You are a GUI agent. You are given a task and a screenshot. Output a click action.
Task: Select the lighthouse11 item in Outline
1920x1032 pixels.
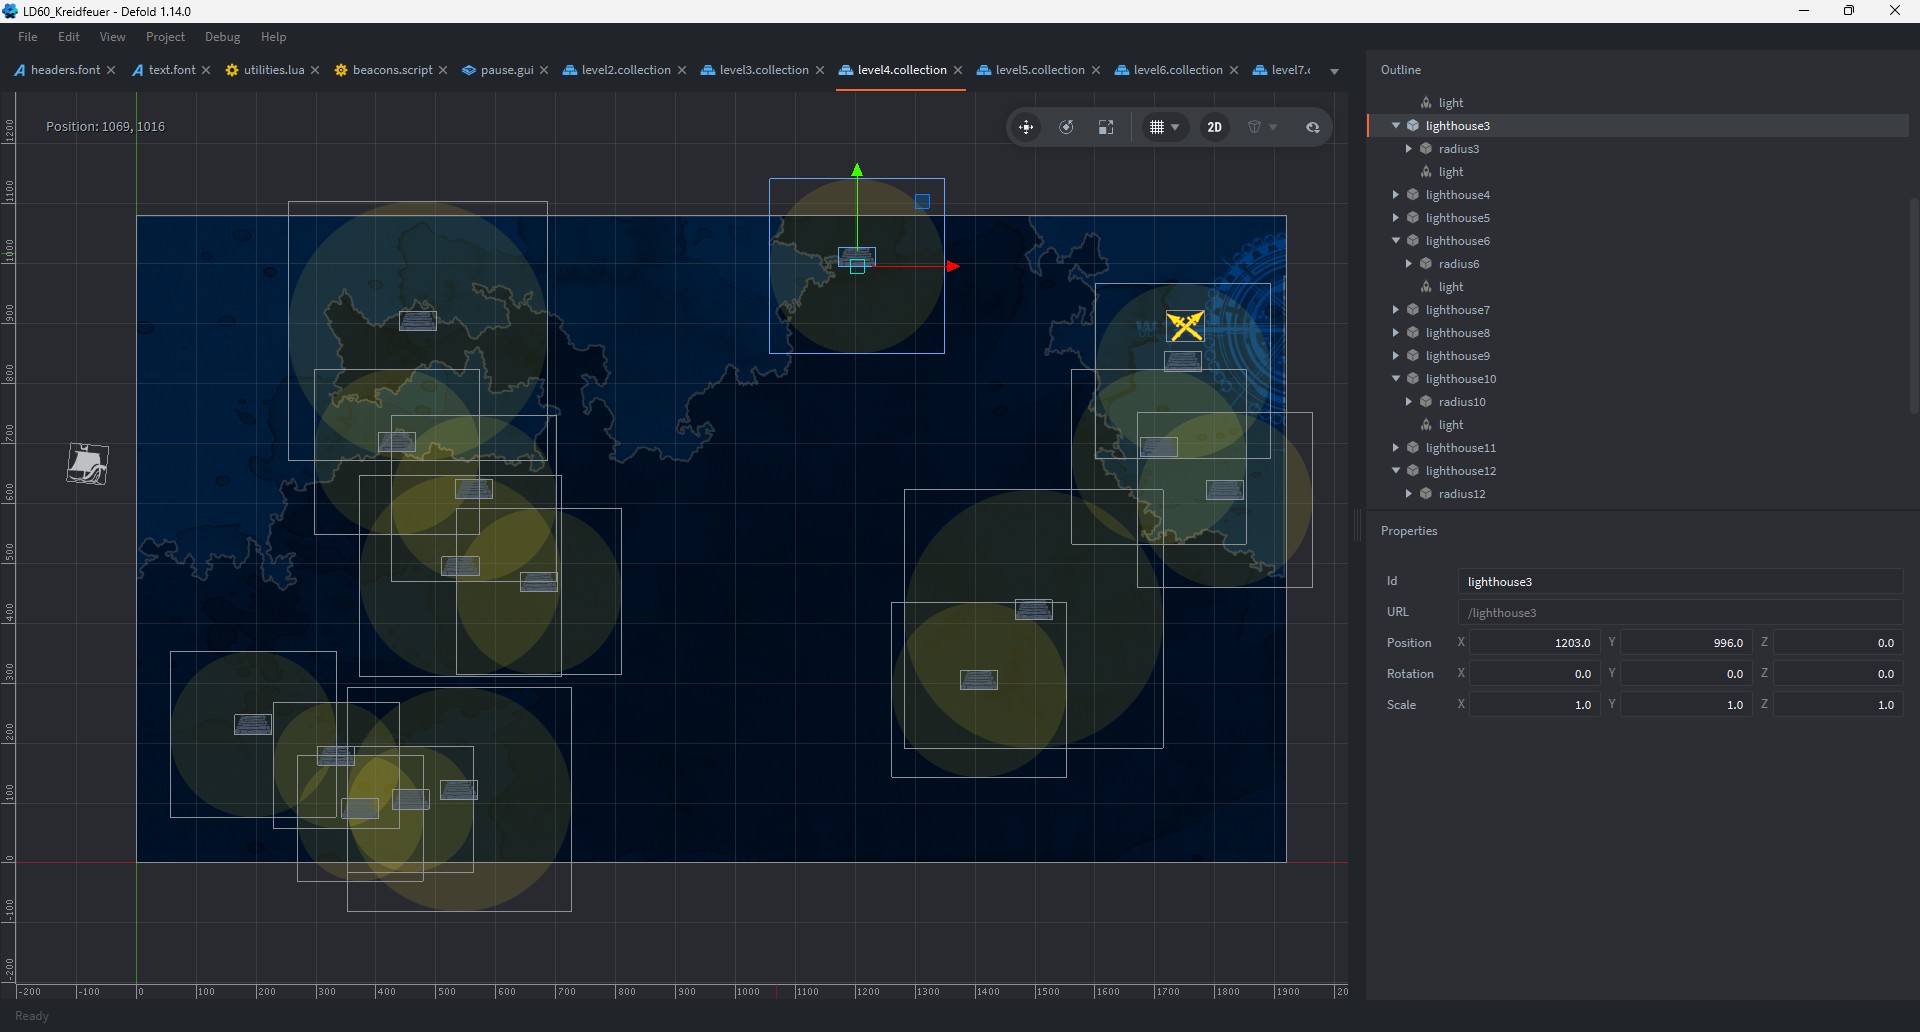point(1460,448)
